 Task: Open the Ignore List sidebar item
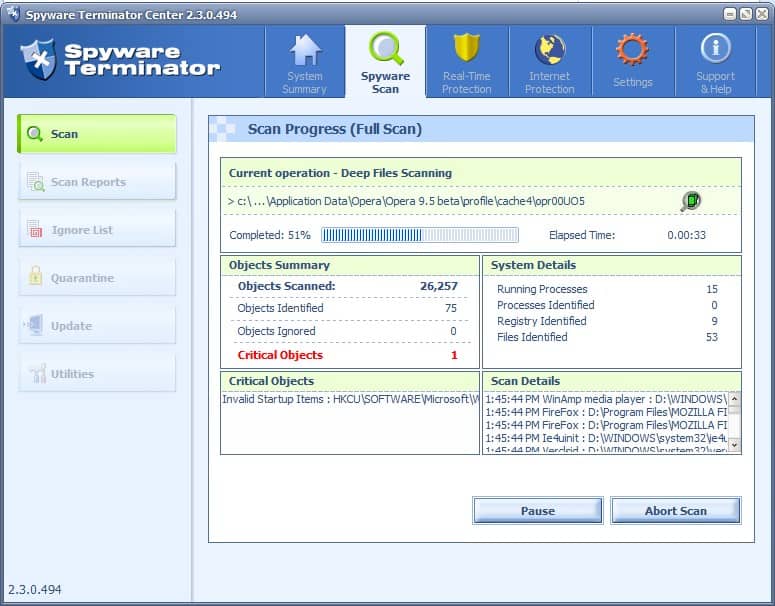coord(96,230)
